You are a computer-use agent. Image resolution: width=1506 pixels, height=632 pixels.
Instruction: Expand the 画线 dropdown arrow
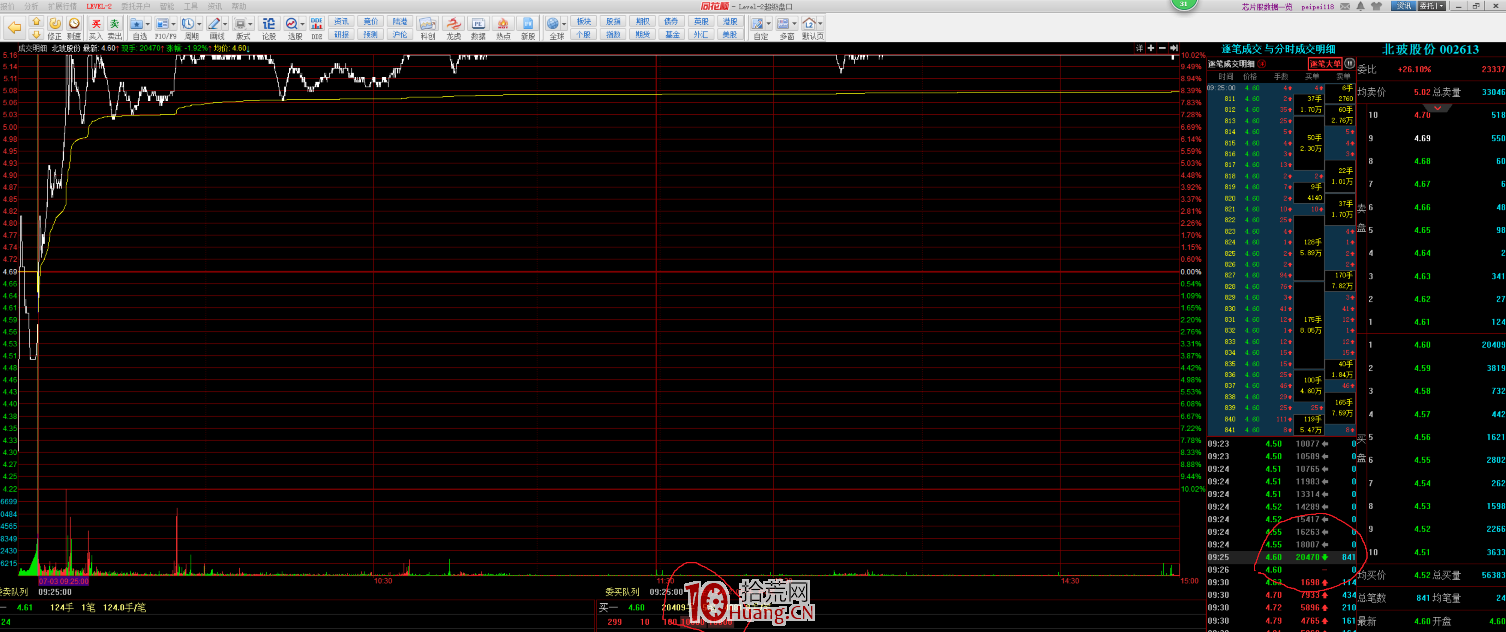click(225, 24)
